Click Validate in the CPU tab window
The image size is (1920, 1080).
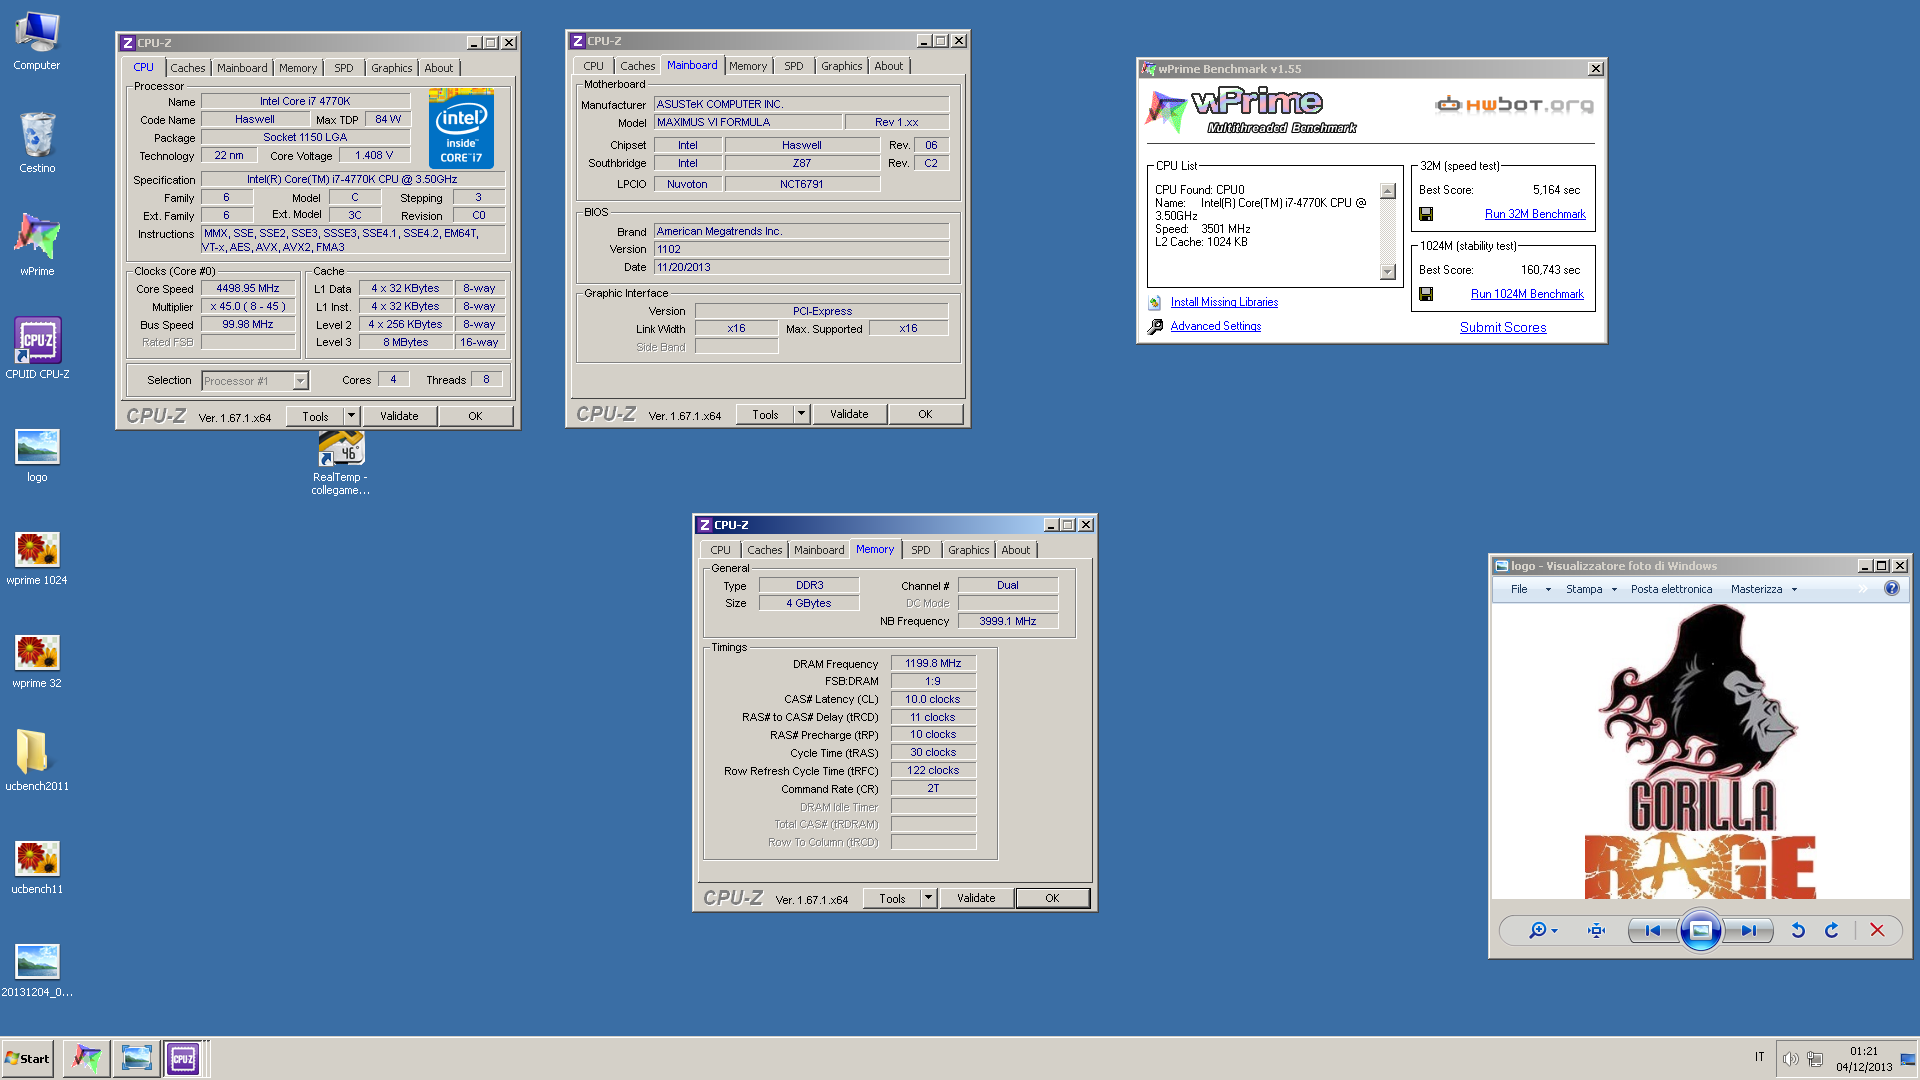click(399, 416)
